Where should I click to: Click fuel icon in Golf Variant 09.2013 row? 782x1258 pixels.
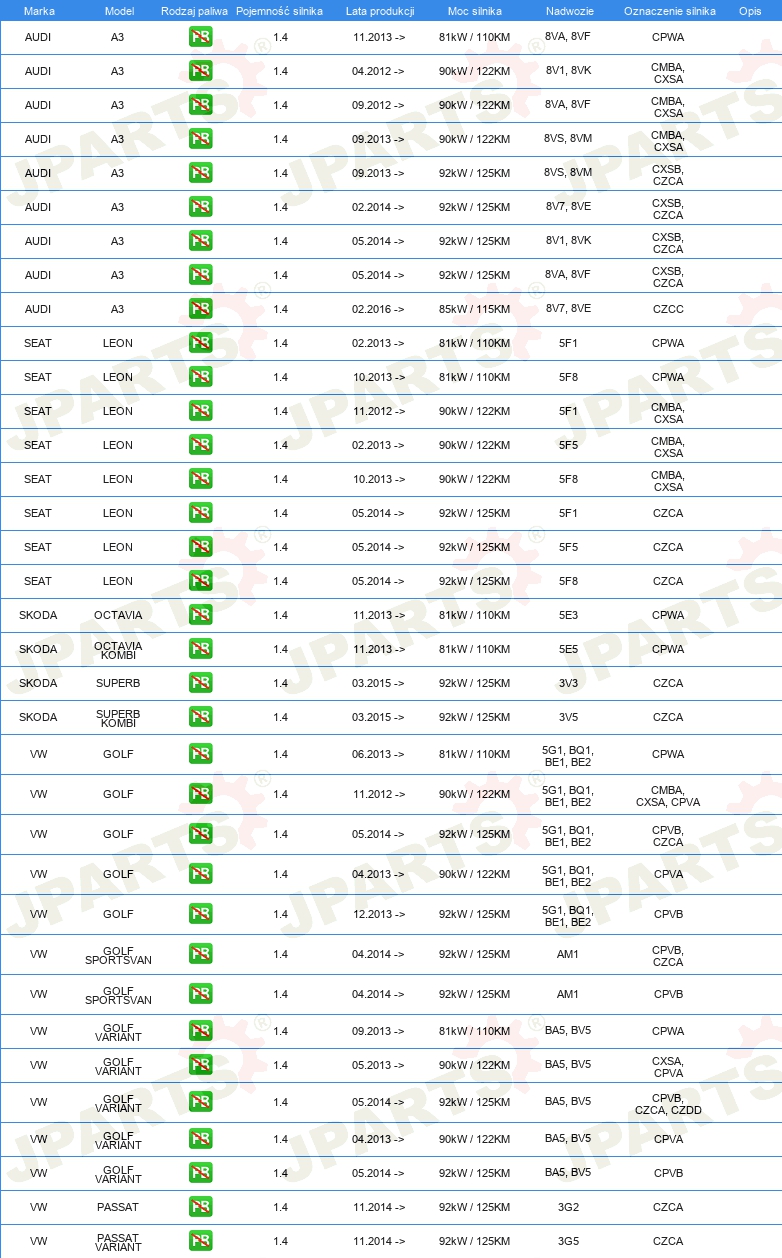[200, 1031]
